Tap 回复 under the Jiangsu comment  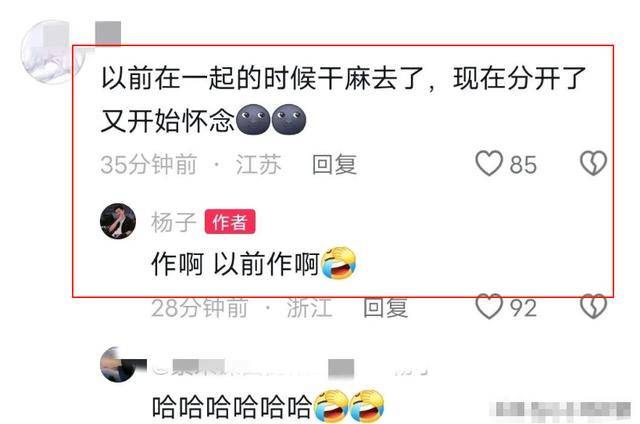[334, 164]
